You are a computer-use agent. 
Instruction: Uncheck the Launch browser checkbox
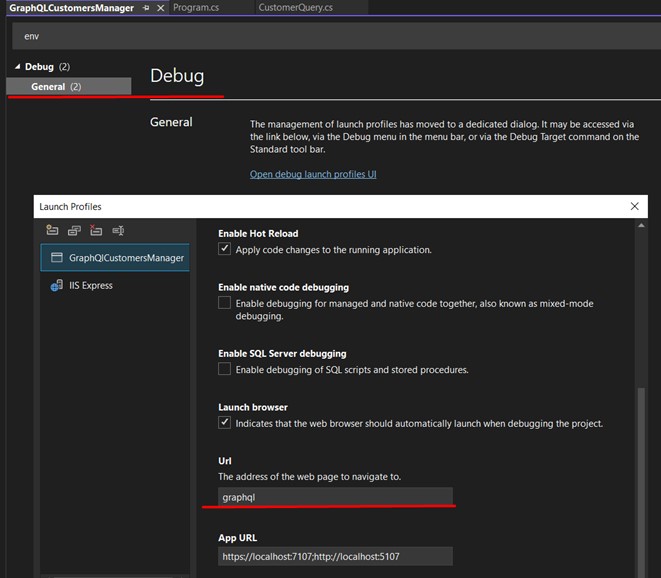click(225, 423)
